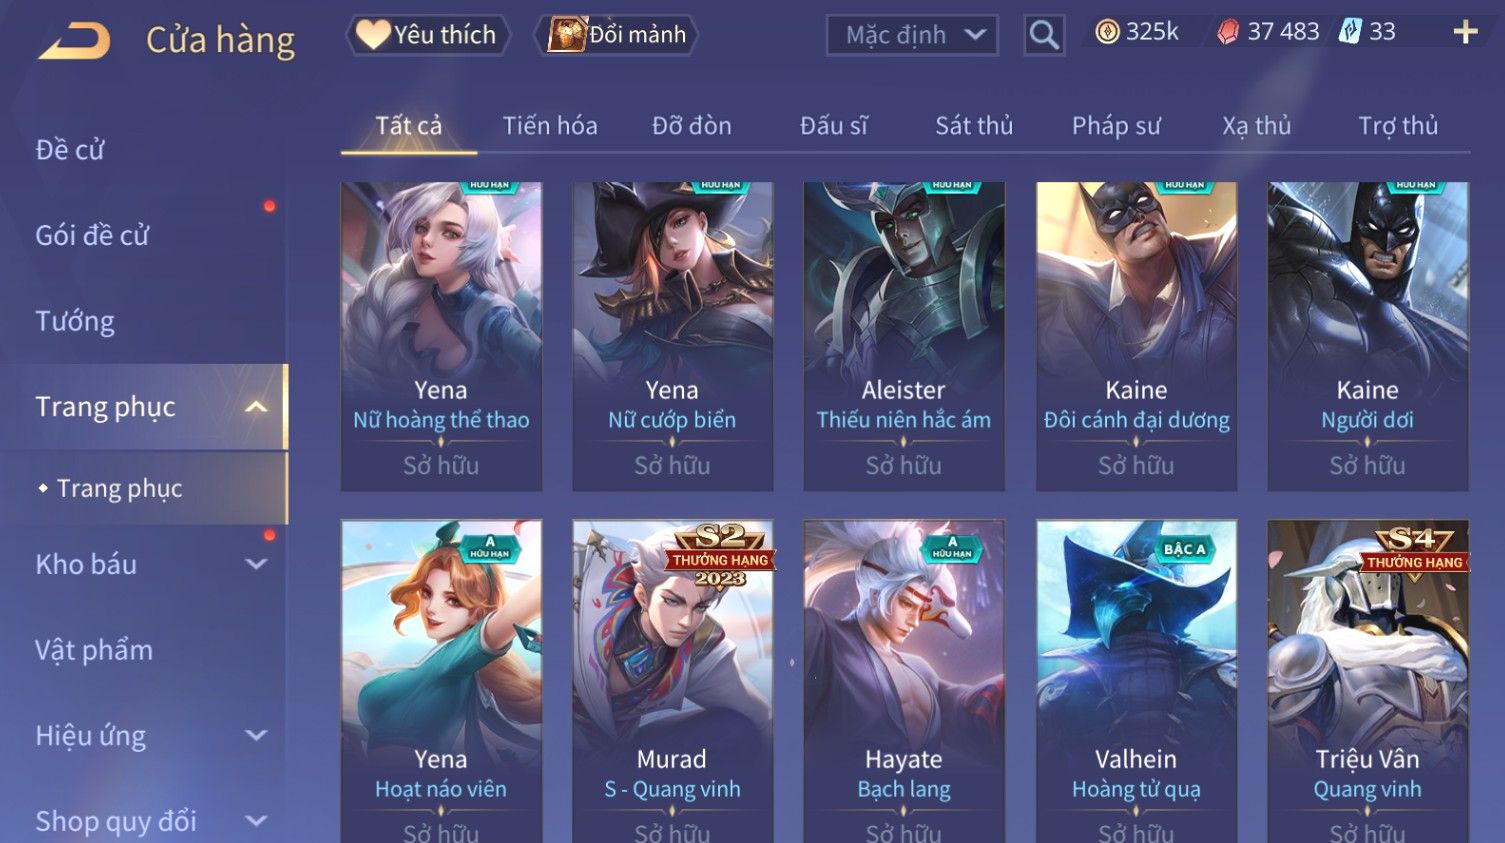This screenshot has height=843, width=1505.
Task: Open Yêu thích heart favorites
Action: tap(427, 35)
